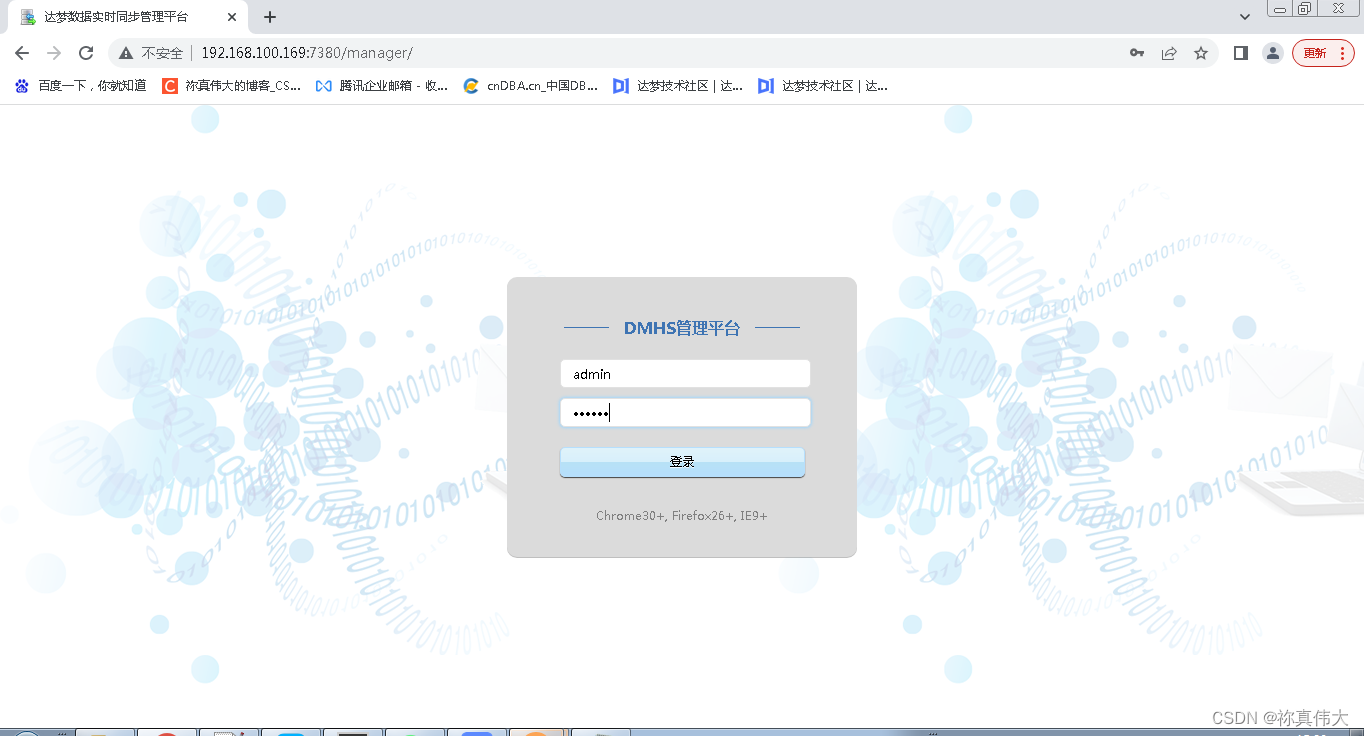Screen dimensions: 1364x736
Task: Open 百度一下，你就知道 bookmark
Action: point(80,86)
